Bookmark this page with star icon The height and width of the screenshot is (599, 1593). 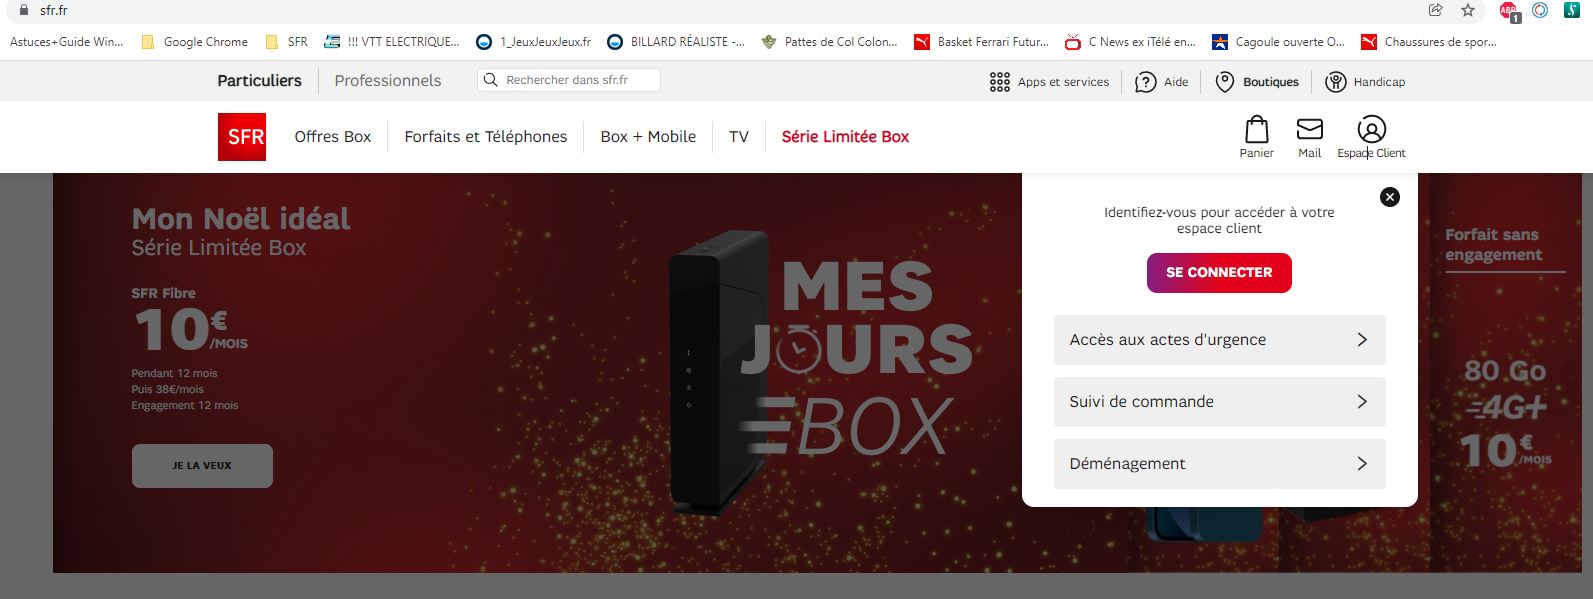pos(1468,10)
